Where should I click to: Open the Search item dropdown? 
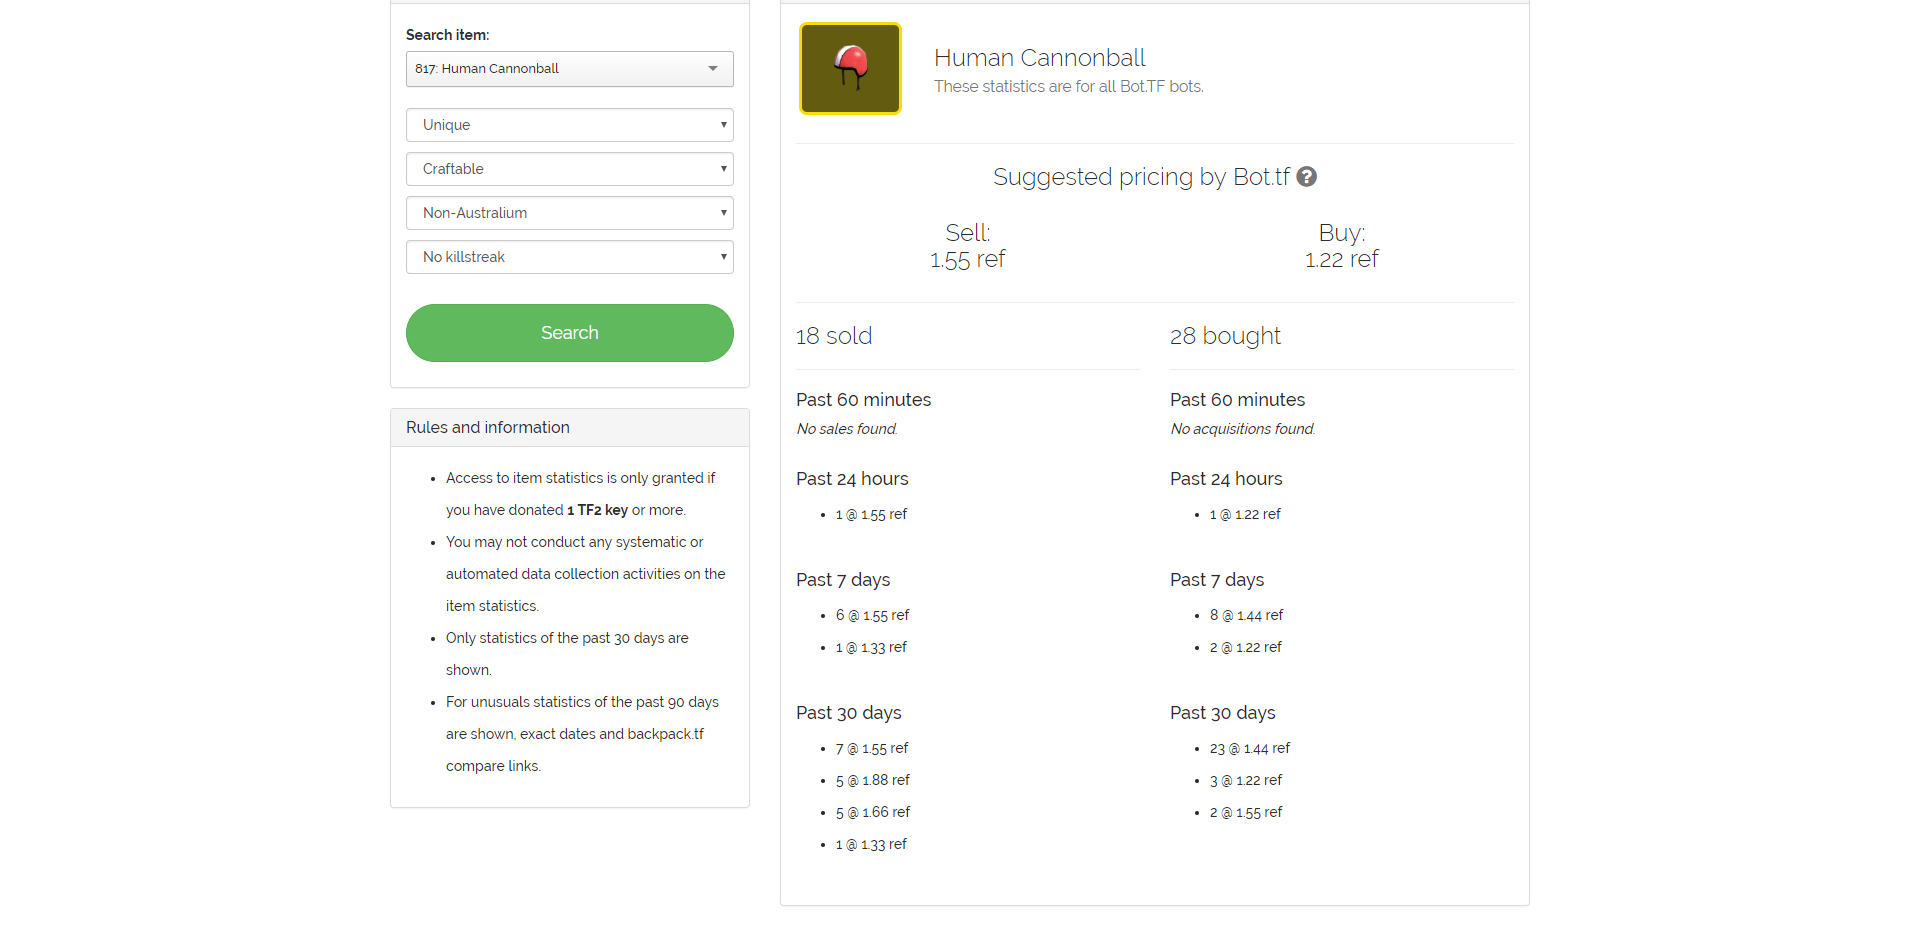pyautogui.click(x=569, y=69)
